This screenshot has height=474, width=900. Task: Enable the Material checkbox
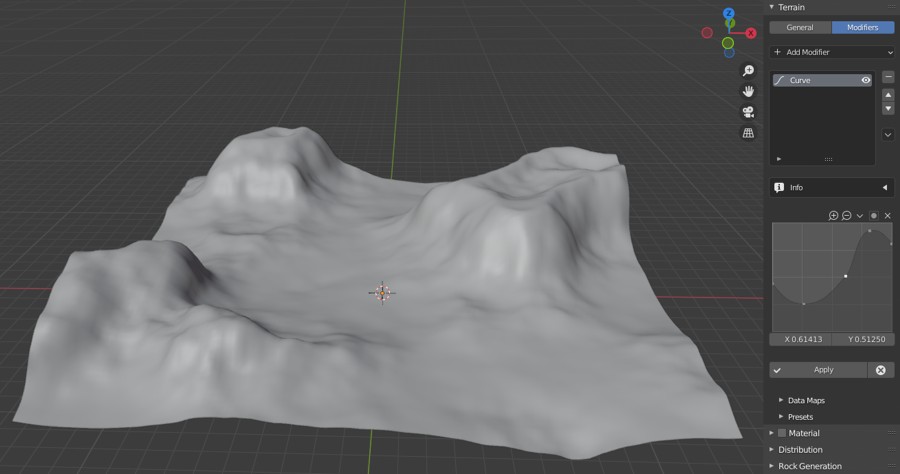tap(782, 433)
